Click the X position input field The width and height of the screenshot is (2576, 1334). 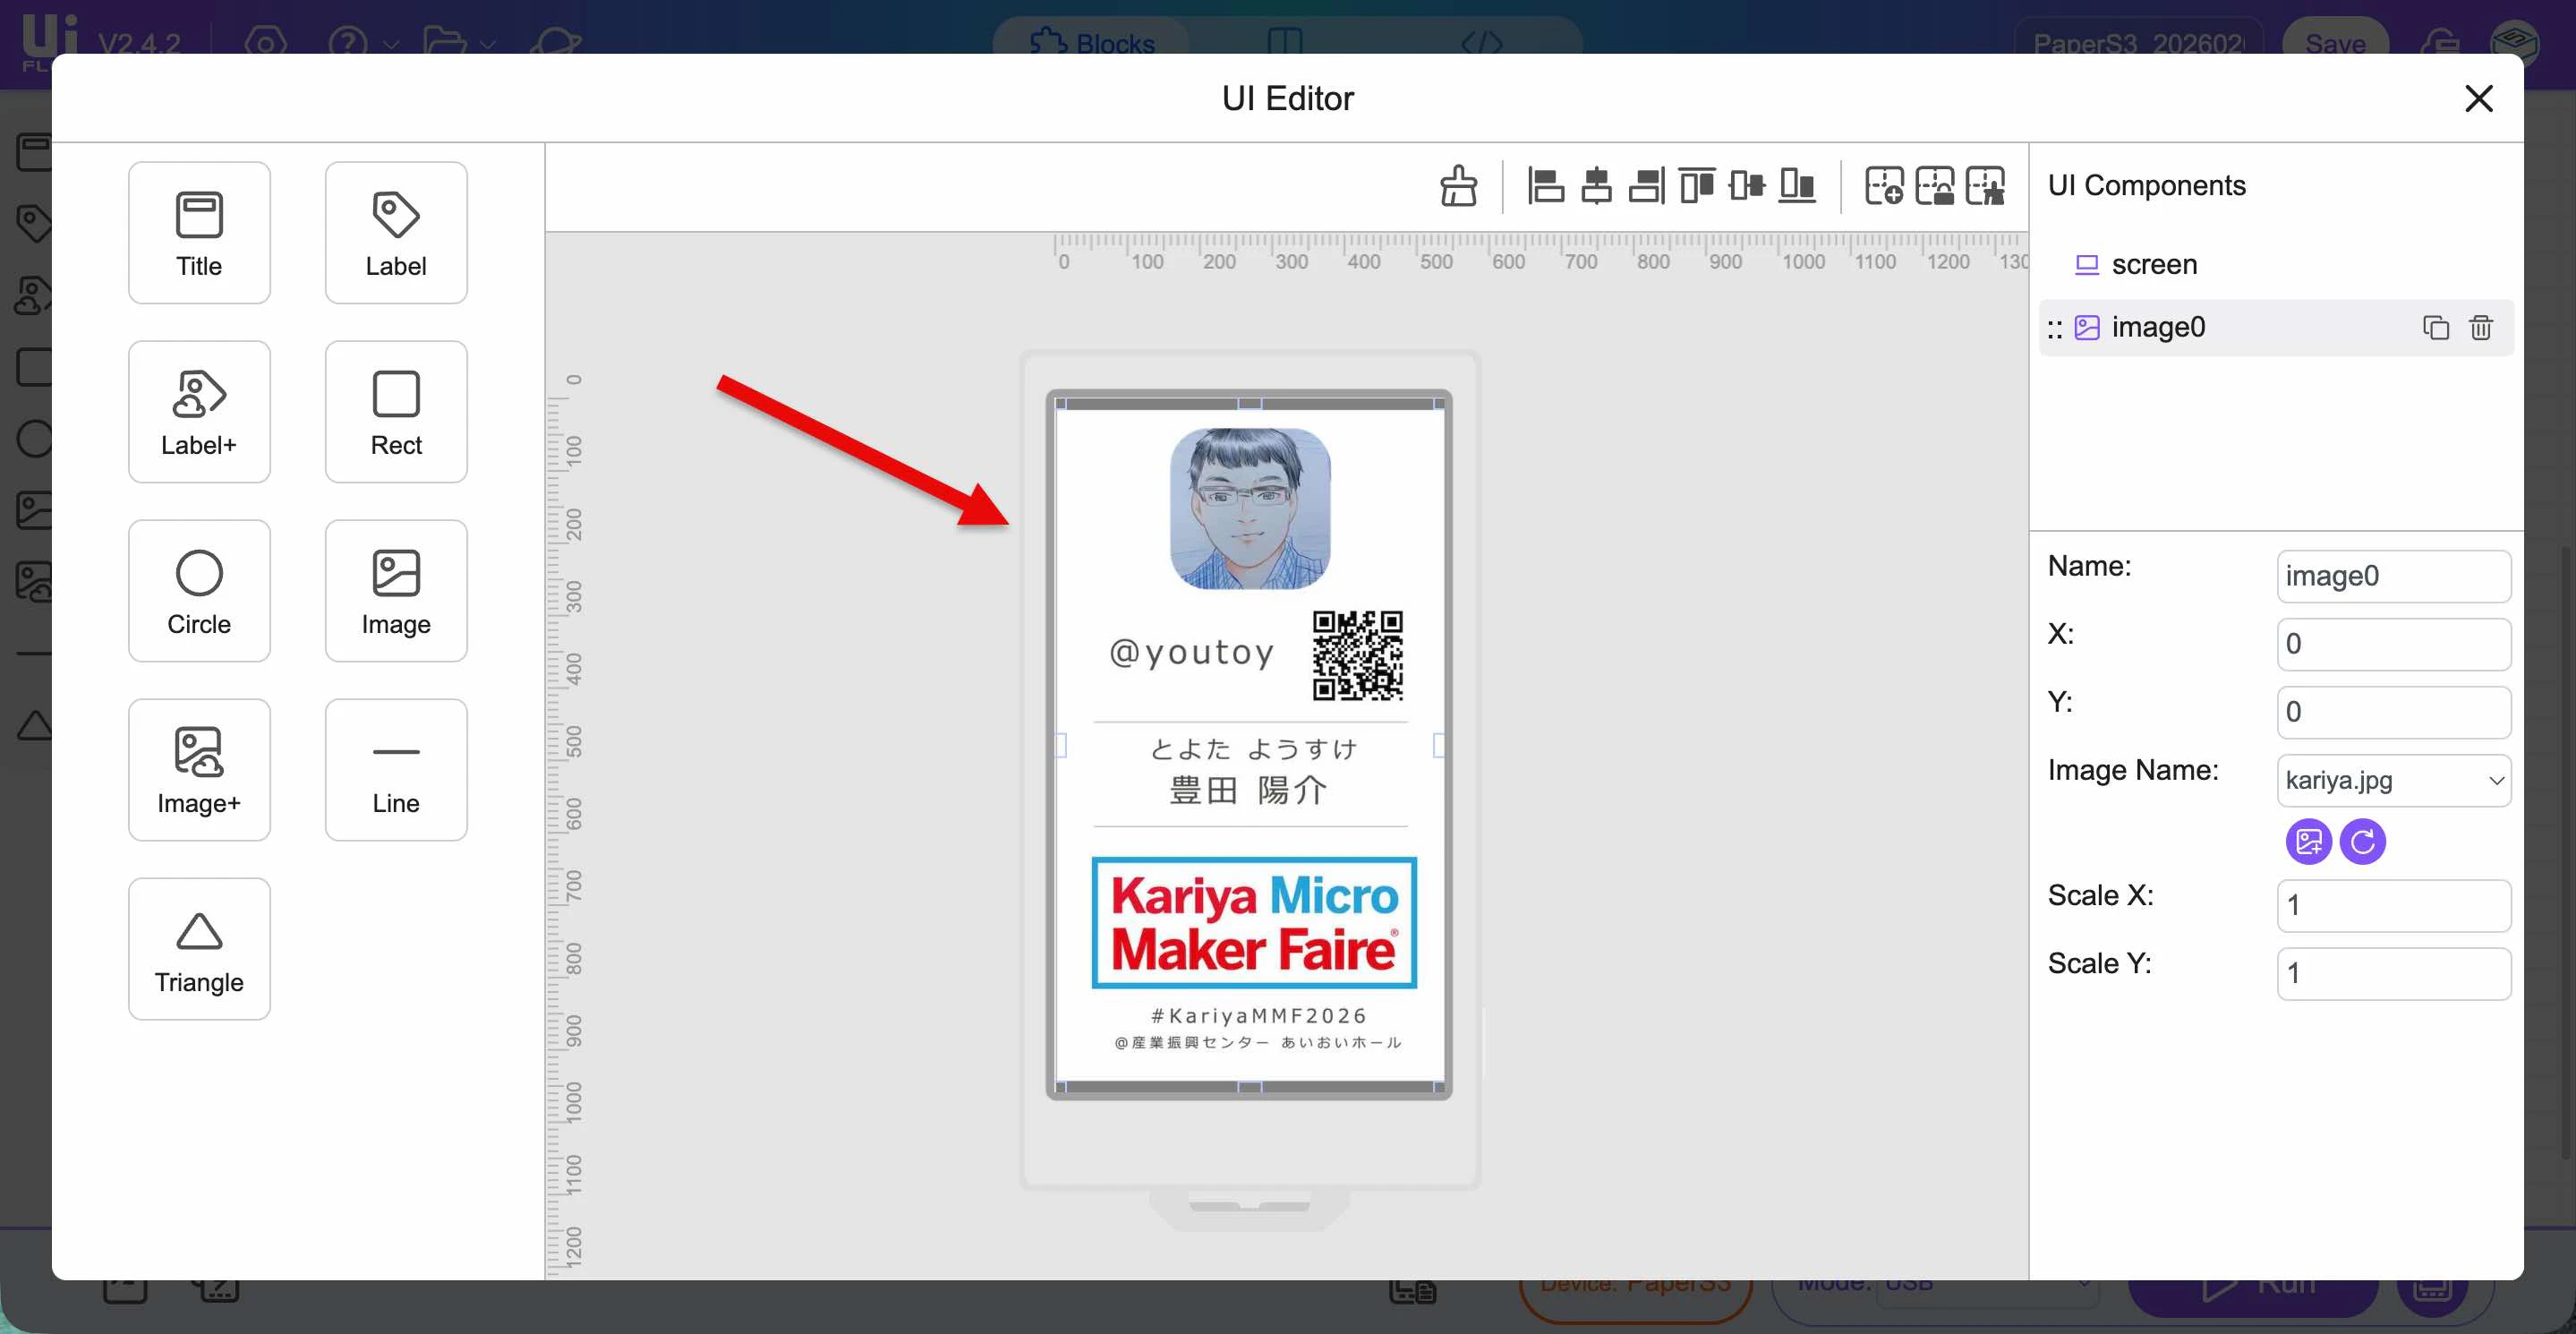click(2394, 644)
